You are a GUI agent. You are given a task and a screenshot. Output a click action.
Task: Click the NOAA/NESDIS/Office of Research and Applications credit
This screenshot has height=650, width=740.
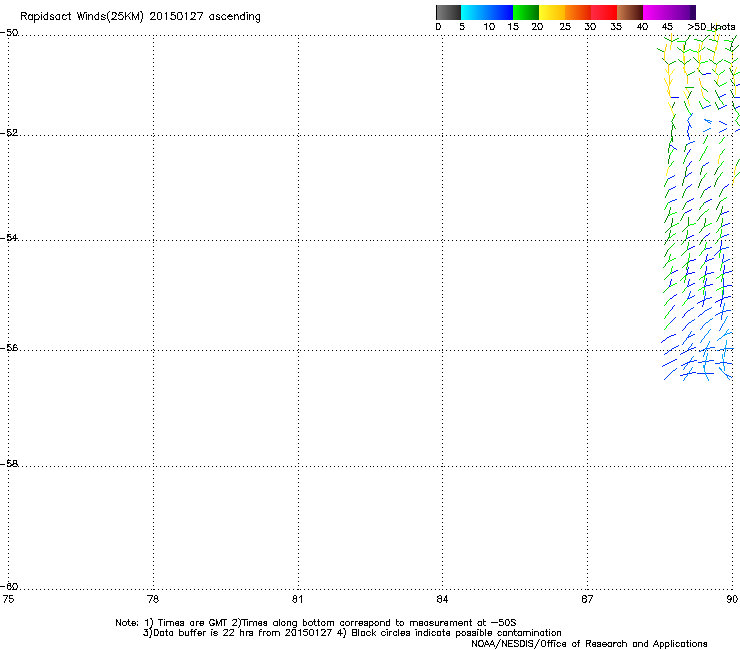coord(589,644)
